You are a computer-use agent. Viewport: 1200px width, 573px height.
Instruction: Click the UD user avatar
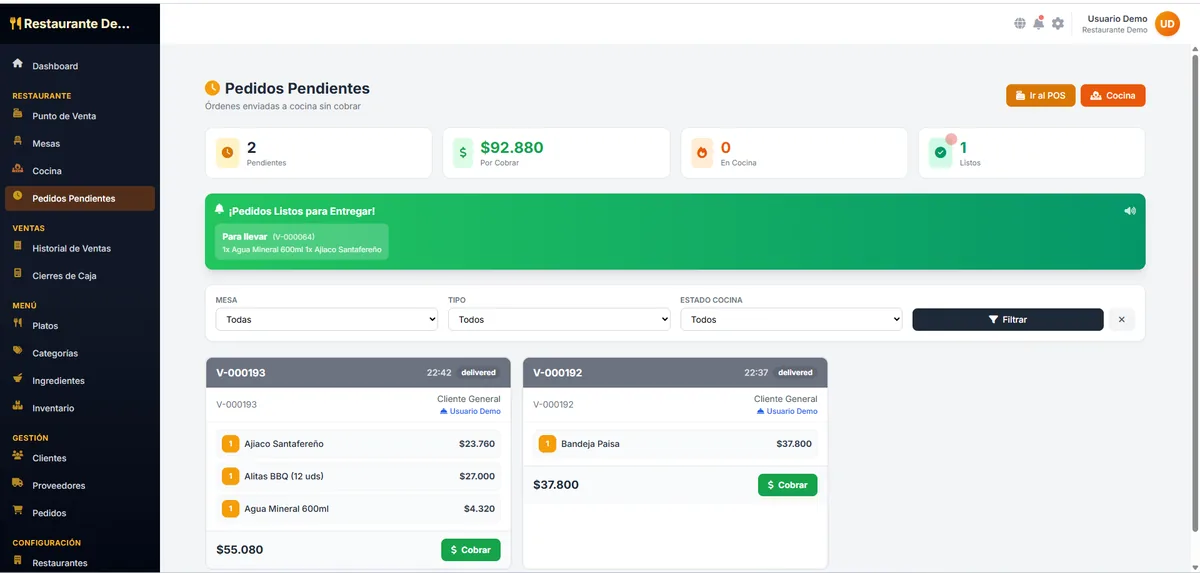(1167, 23)
